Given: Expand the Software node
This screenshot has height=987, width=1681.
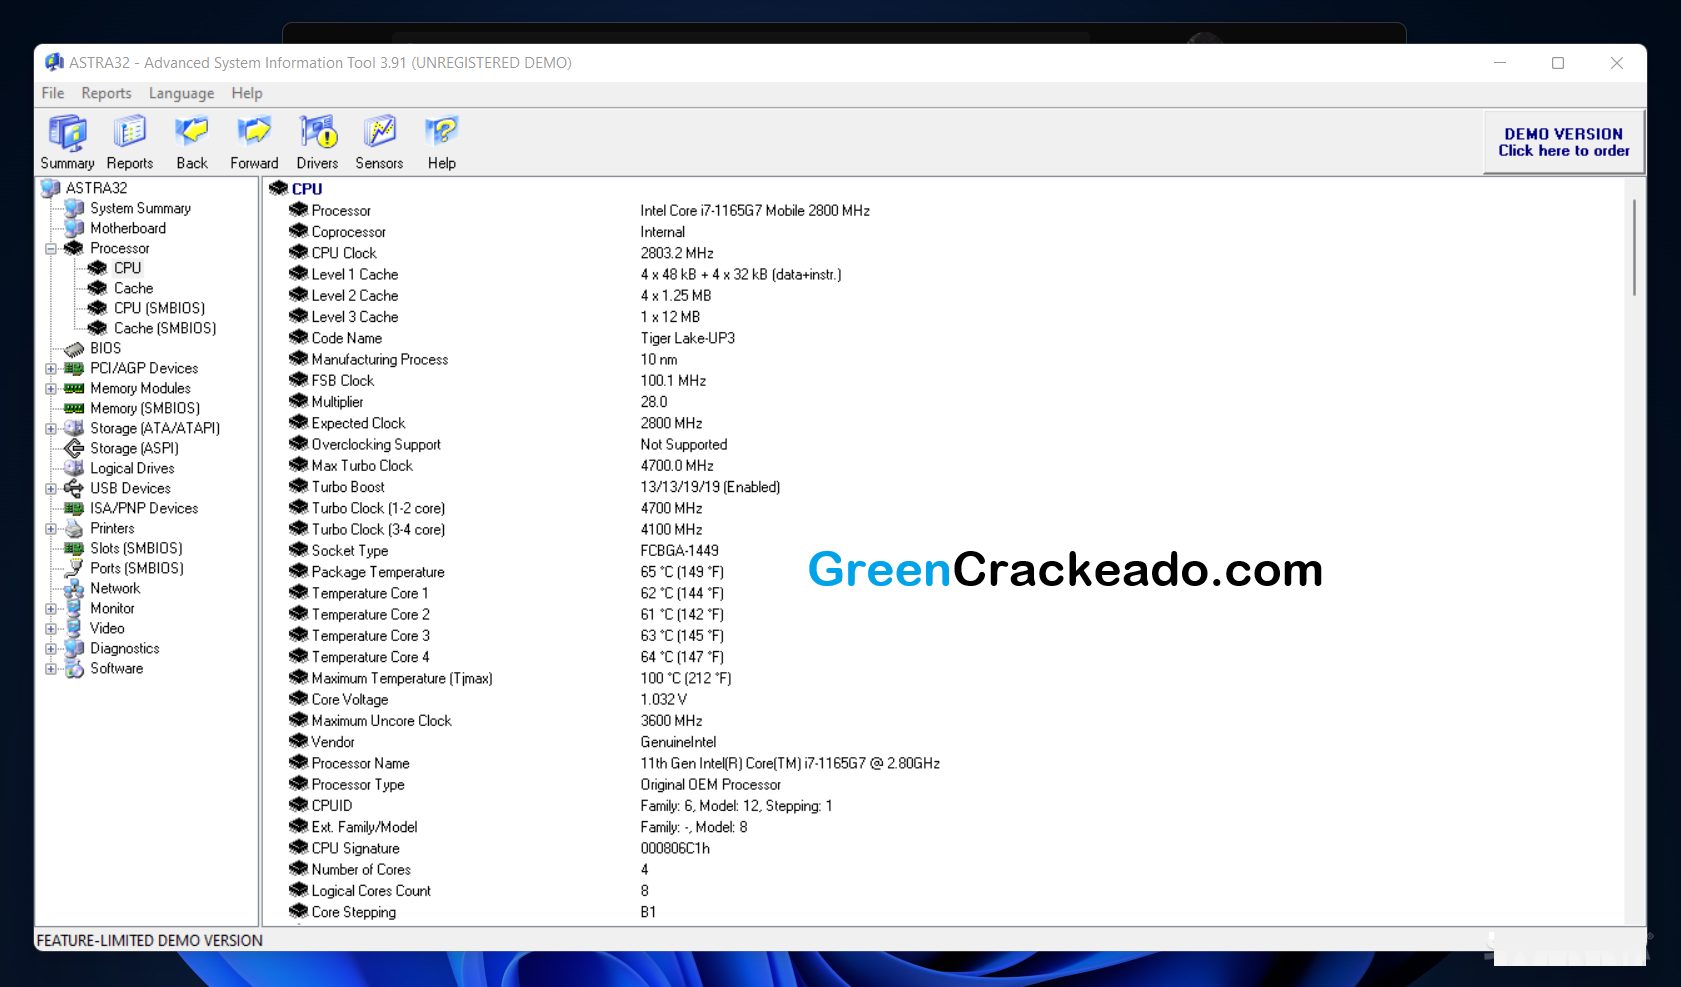Looking at the screenshot, I should point(50,668).
